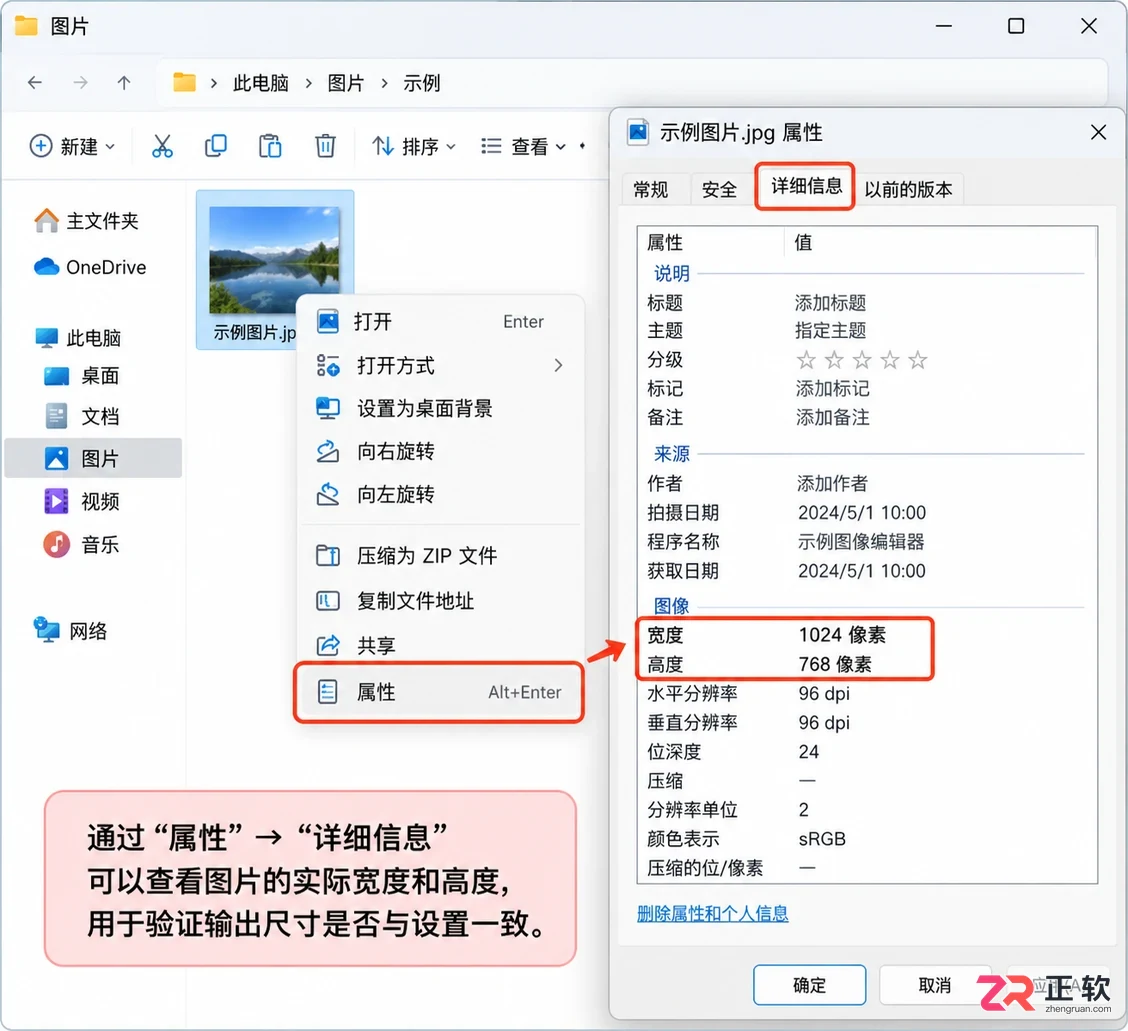Choose 设置为桌面背景 in context menu
1128x1031 pixels.
coord(440,409)
